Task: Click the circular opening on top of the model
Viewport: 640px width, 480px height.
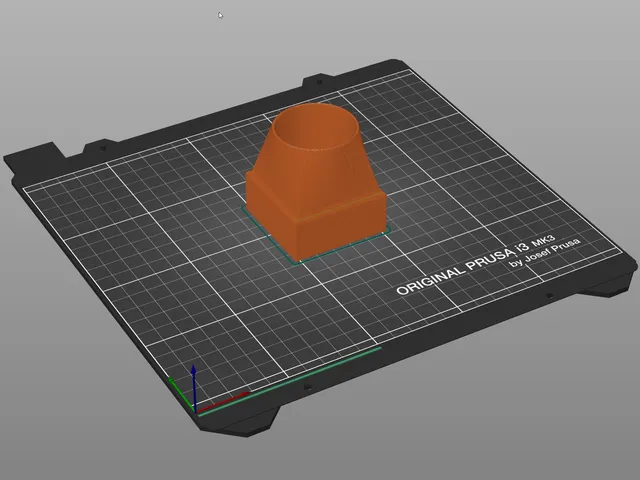Action: [x=316, y=127]
